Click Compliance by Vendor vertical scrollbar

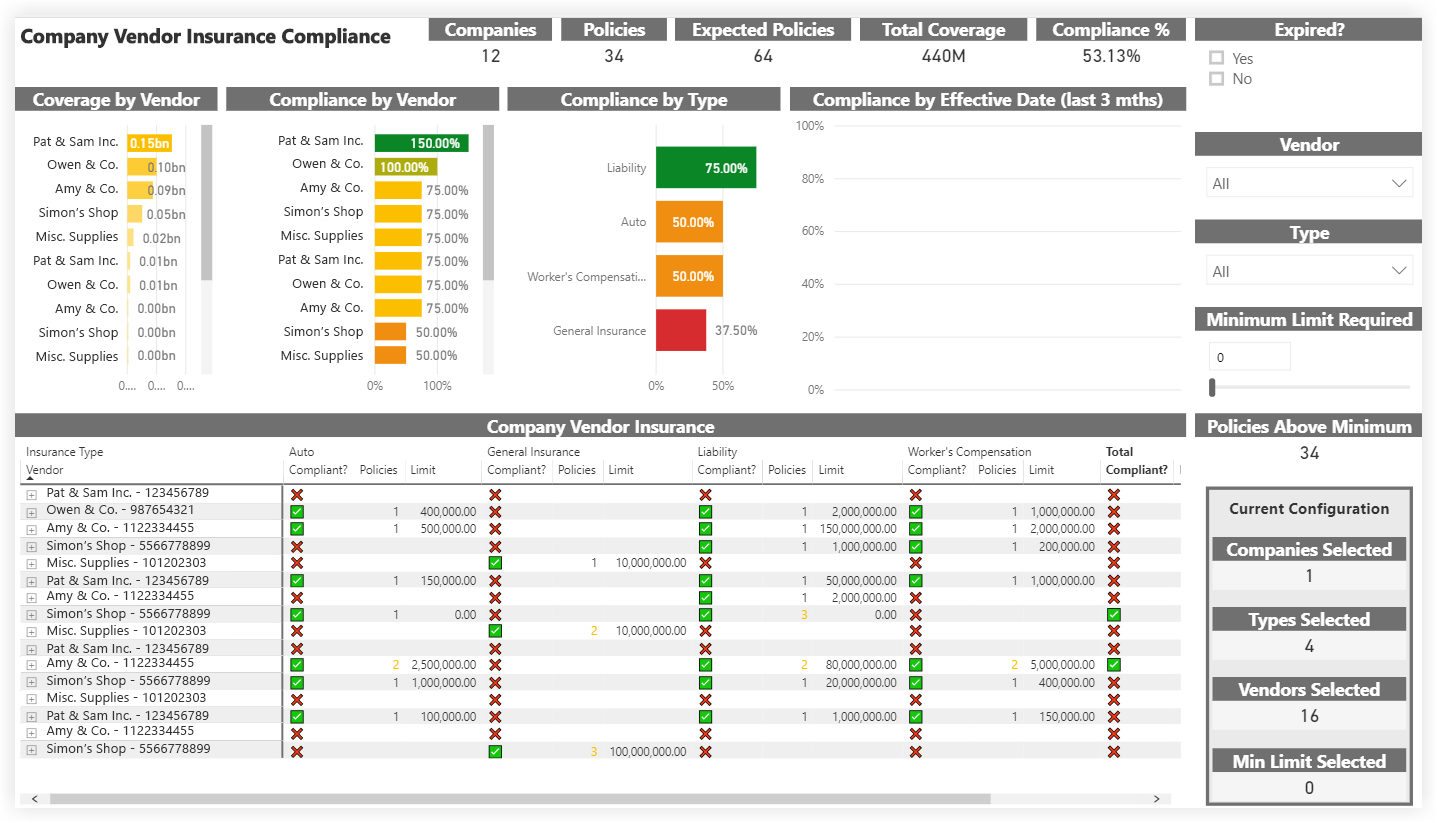tap(489, 202)
